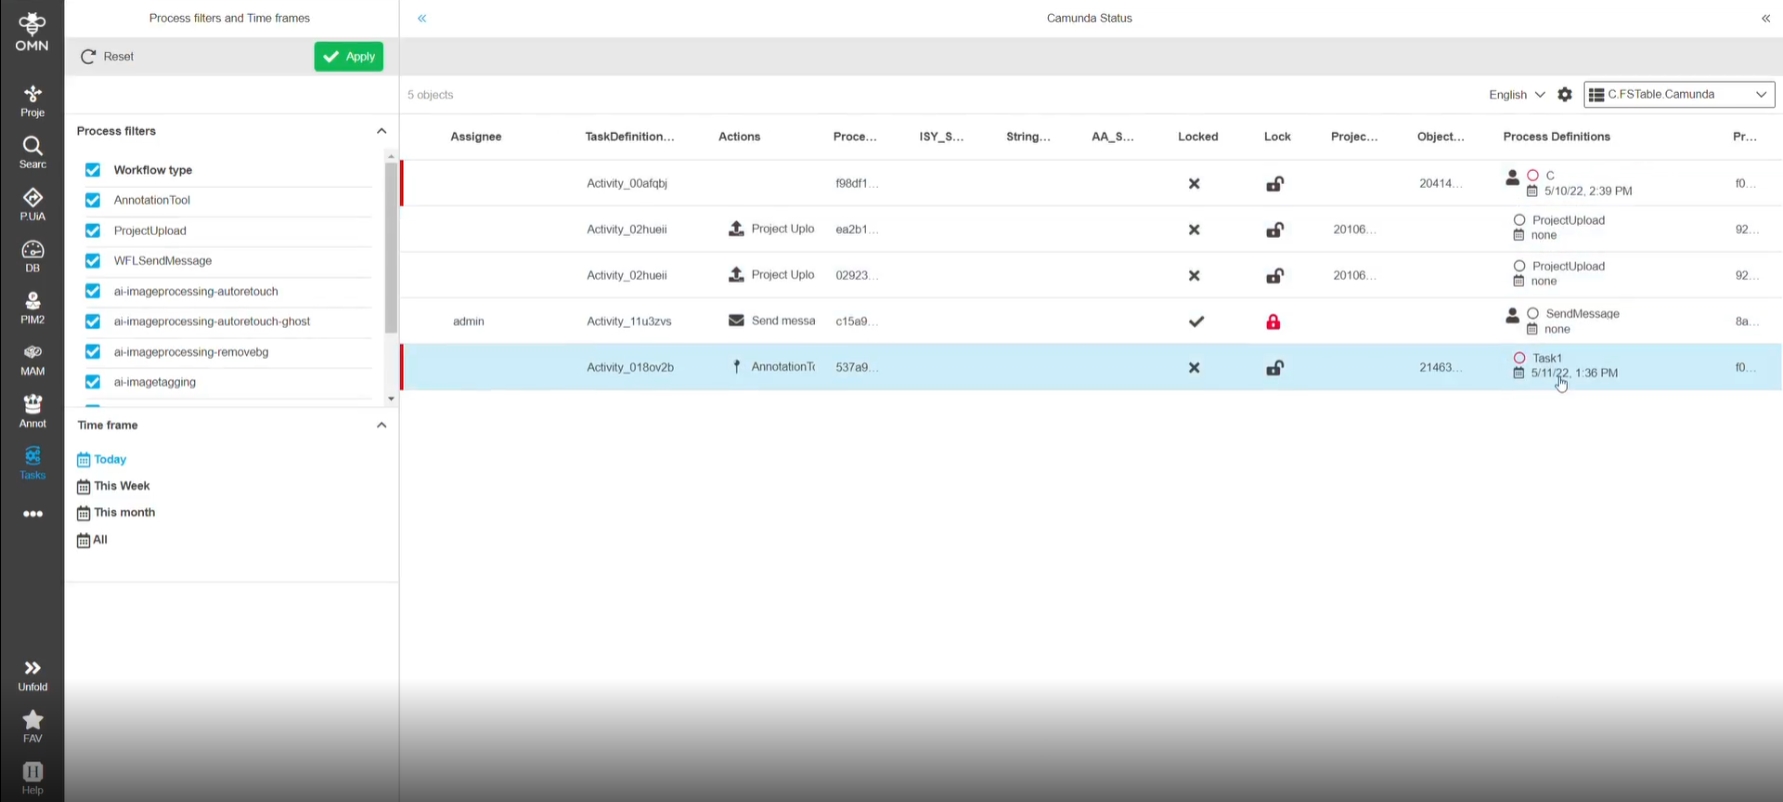Viewport: 1783px width, 802px height.
Task: Open the FAV favorites star icon
Action: [32, 726]
